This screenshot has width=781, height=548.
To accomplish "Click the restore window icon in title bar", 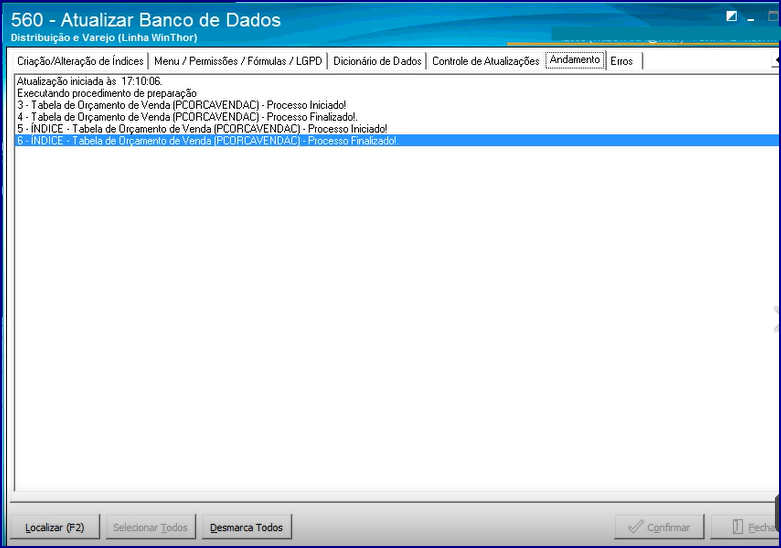I will (731, 16).
